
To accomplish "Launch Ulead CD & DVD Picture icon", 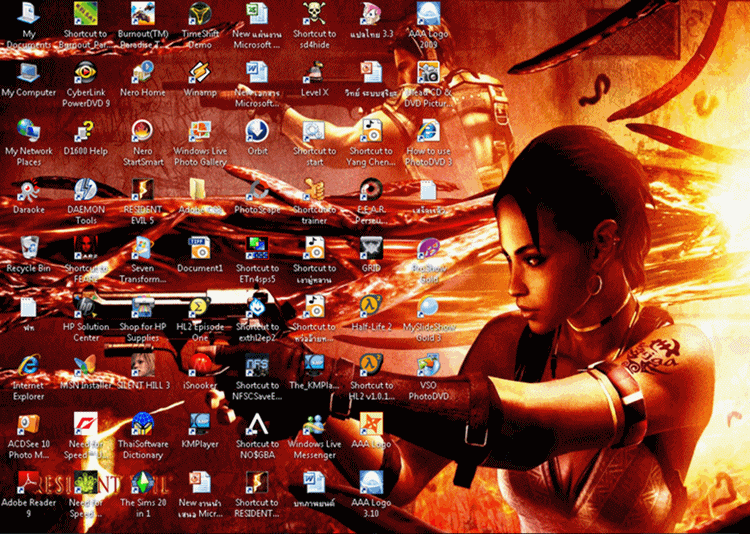I will 429,72.
